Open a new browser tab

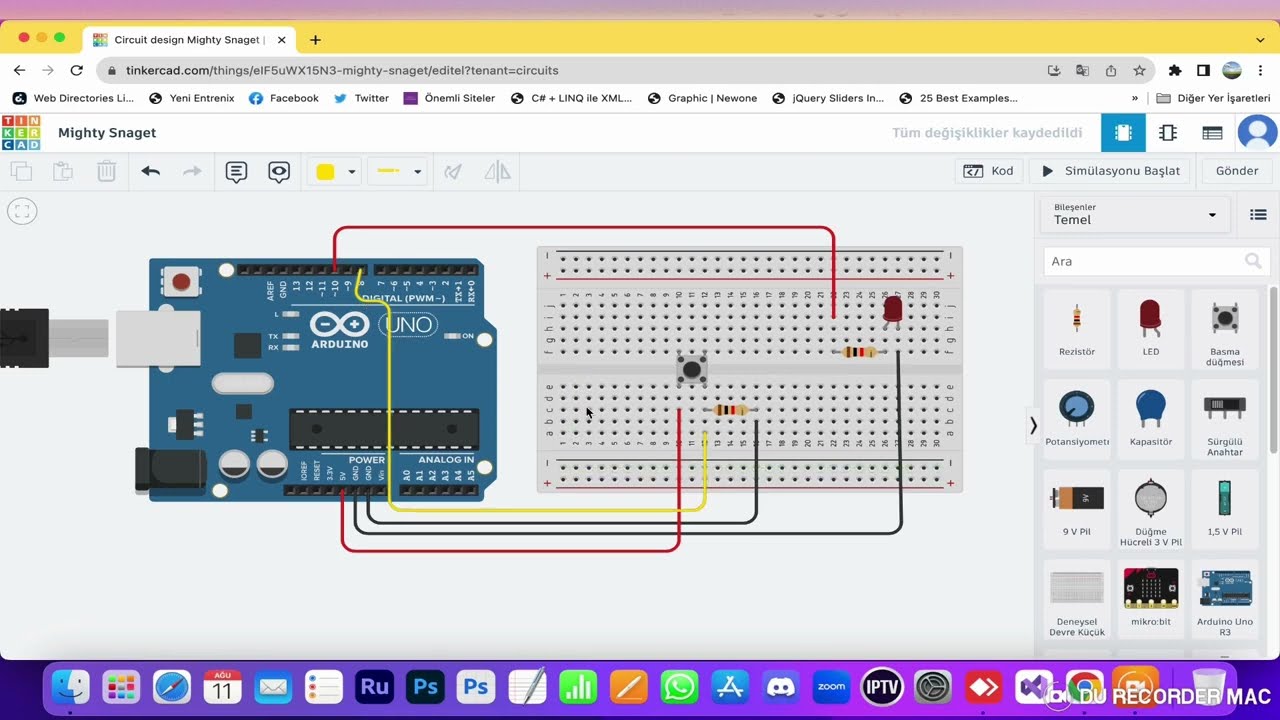click(315, 40)
